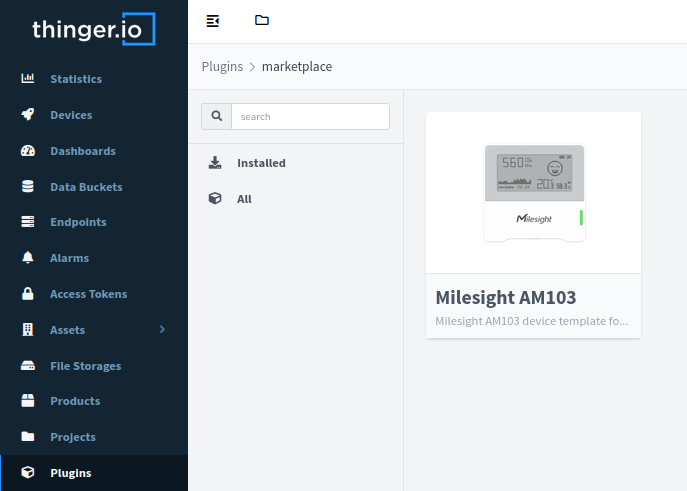Image resolution: width=687 pixels, height=491 pixels.
Task: Open the folder icon in top bar
Action: pyautogui.click(x=262, y=21)
